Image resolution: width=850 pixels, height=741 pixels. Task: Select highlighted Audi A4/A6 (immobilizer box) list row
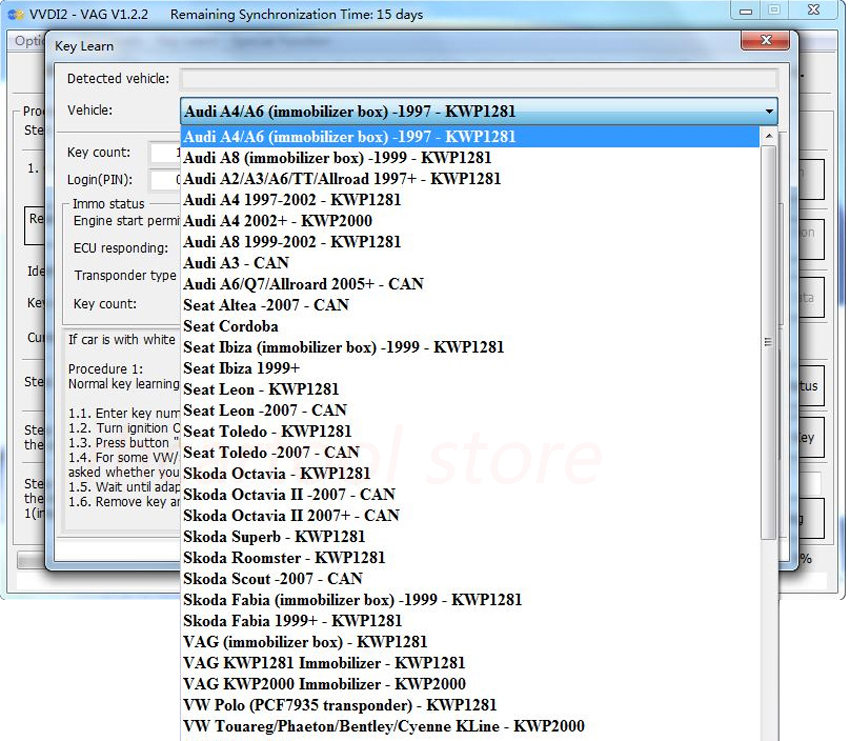470,137
